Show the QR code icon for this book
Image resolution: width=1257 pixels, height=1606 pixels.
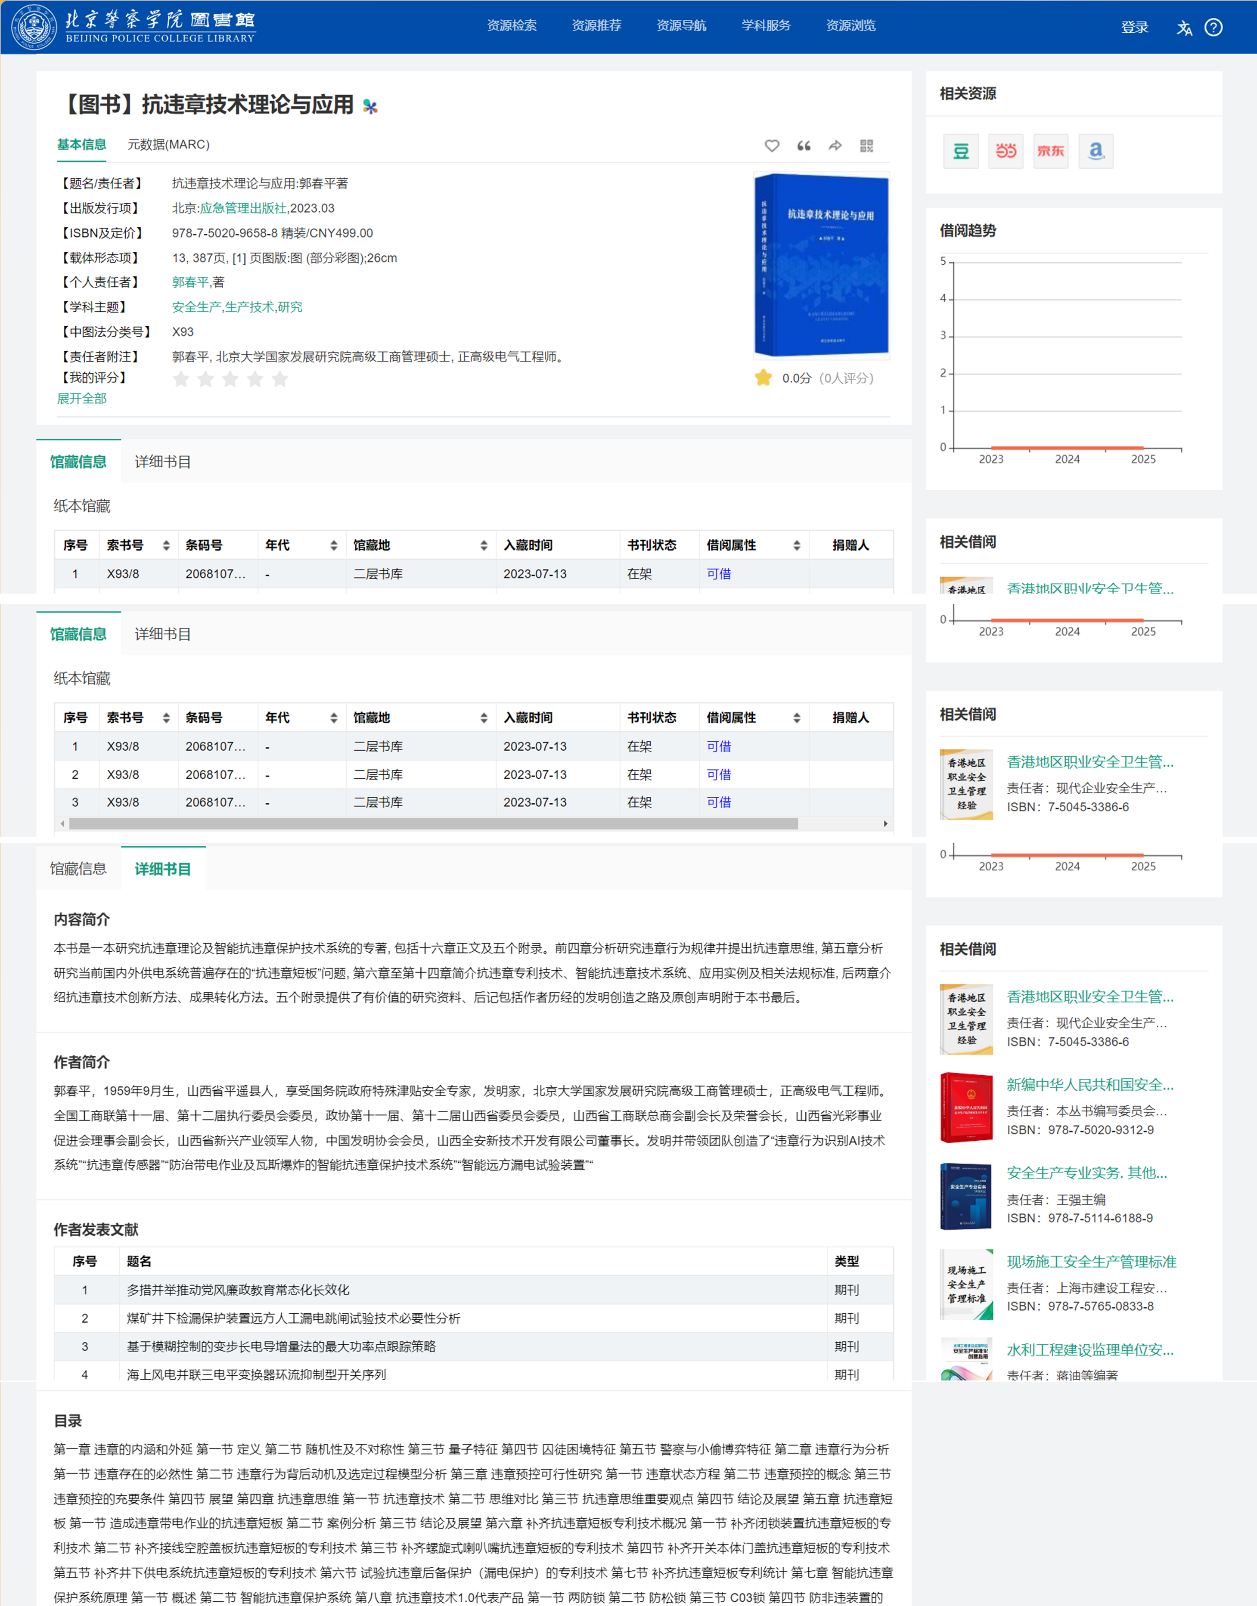(867, 146)
